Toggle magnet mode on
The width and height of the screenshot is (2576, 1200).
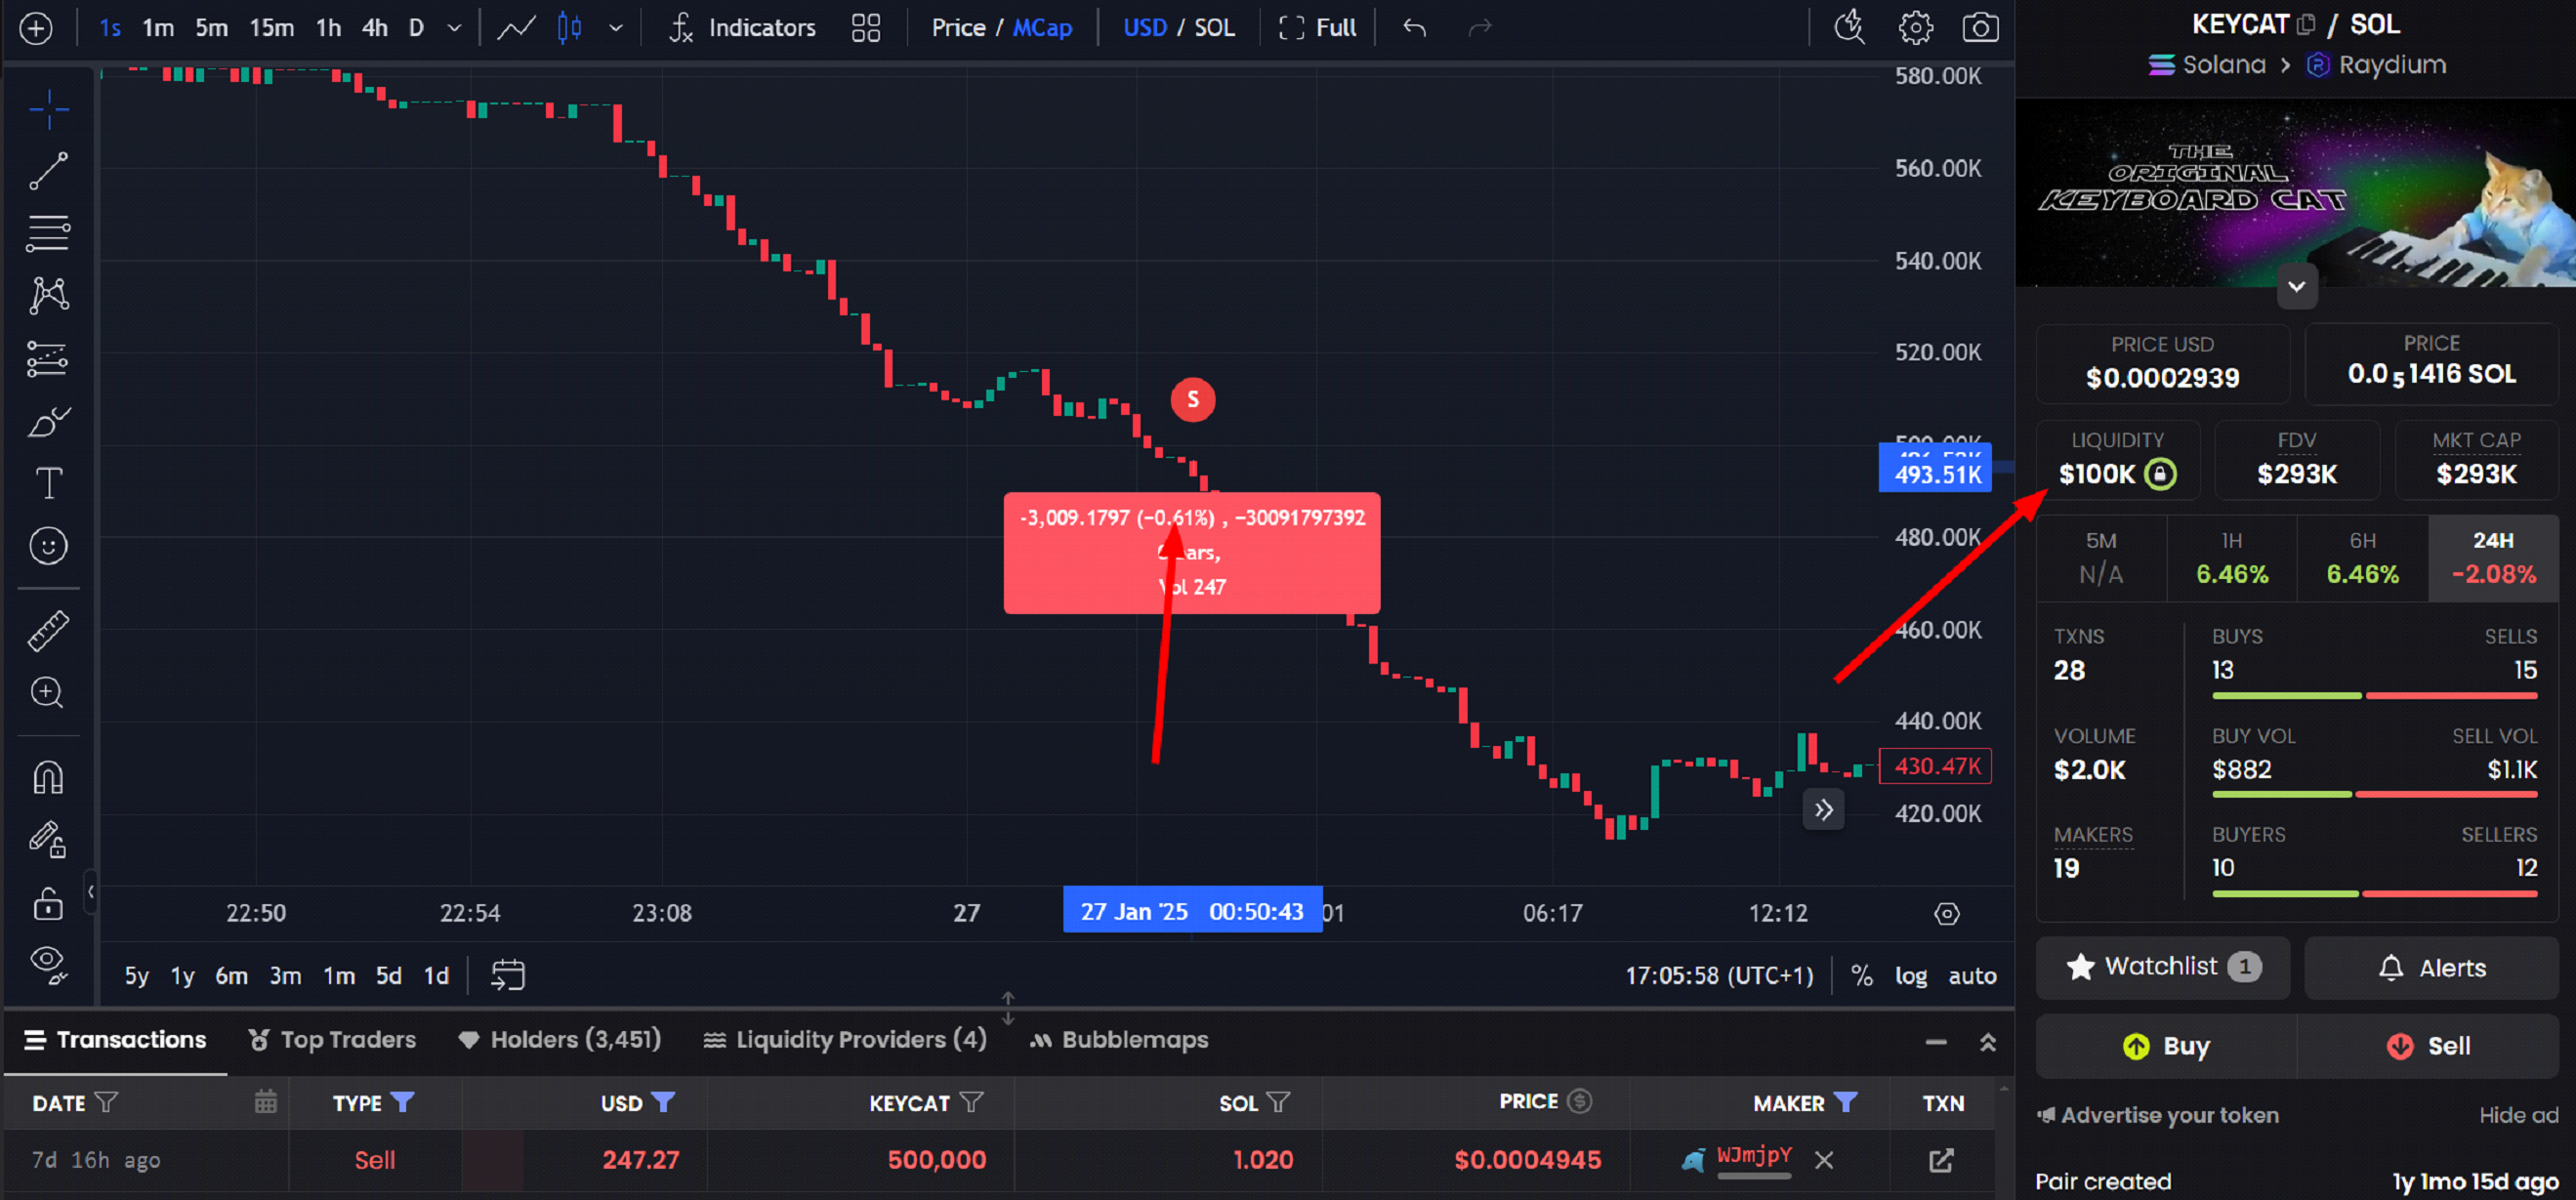pyautogui.click(x=48, y=777)
